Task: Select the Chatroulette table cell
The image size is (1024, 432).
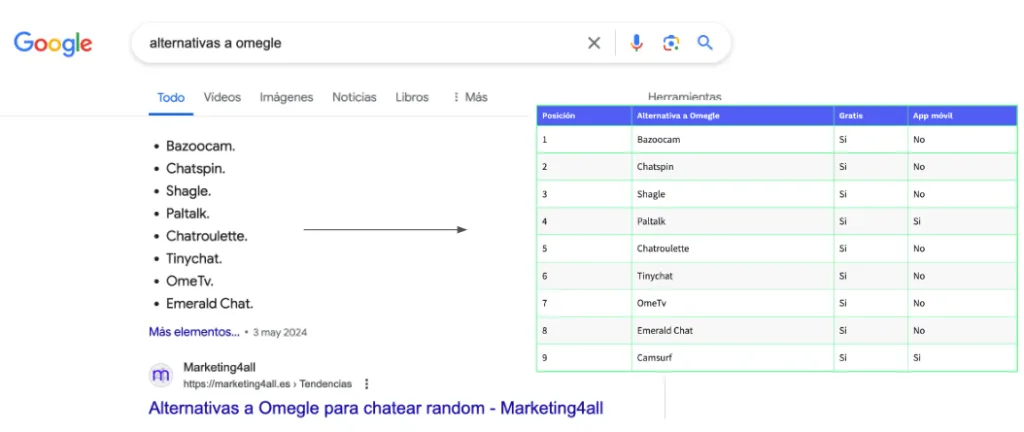Action: pyautogui.click(x=733, y=249)
